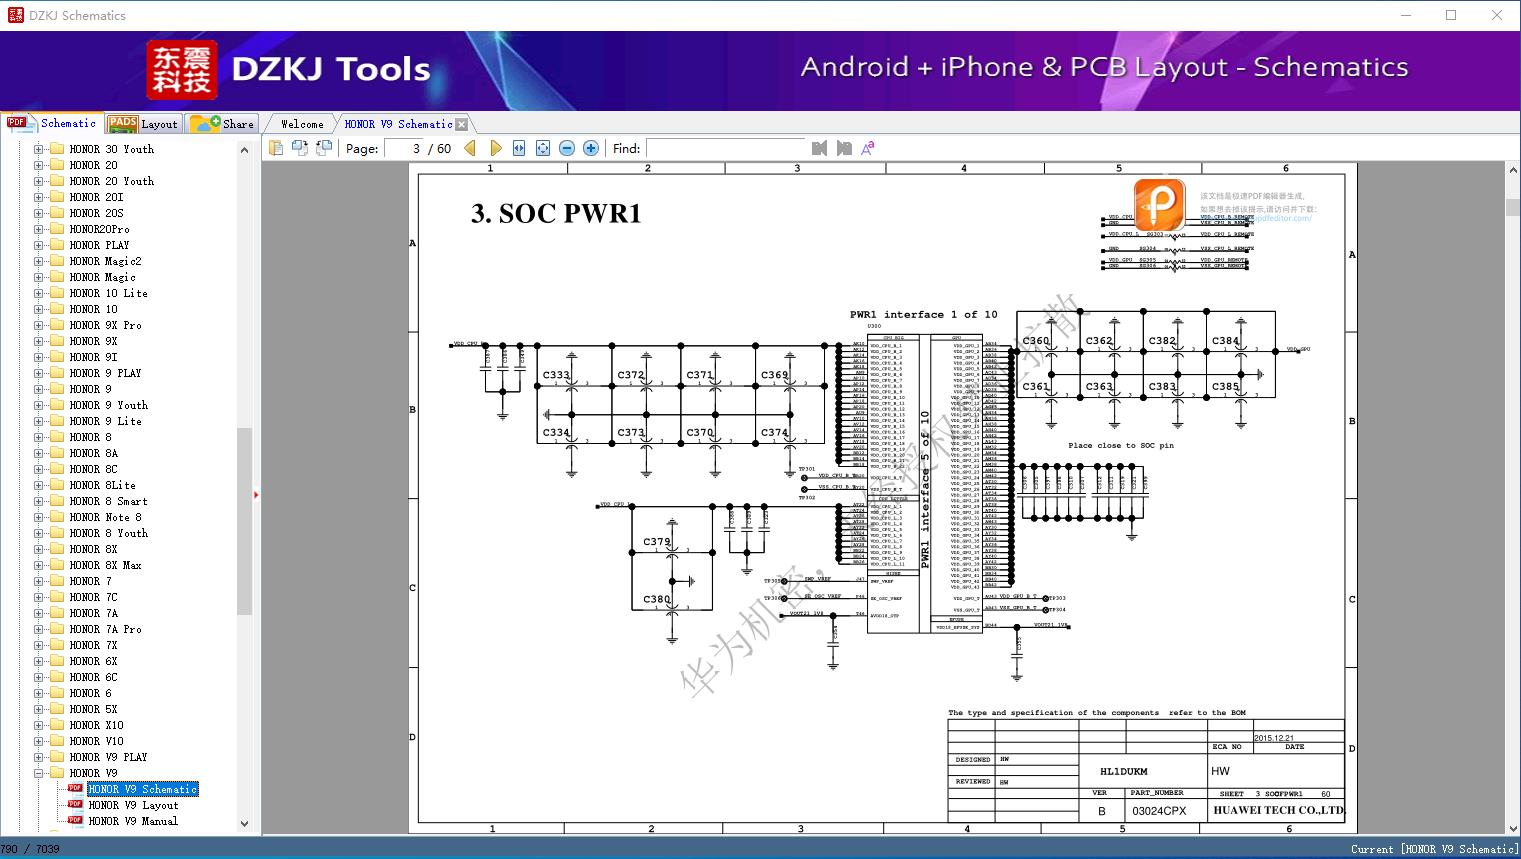Expand the HONOR 9 Lite folder

coord(38,421)
